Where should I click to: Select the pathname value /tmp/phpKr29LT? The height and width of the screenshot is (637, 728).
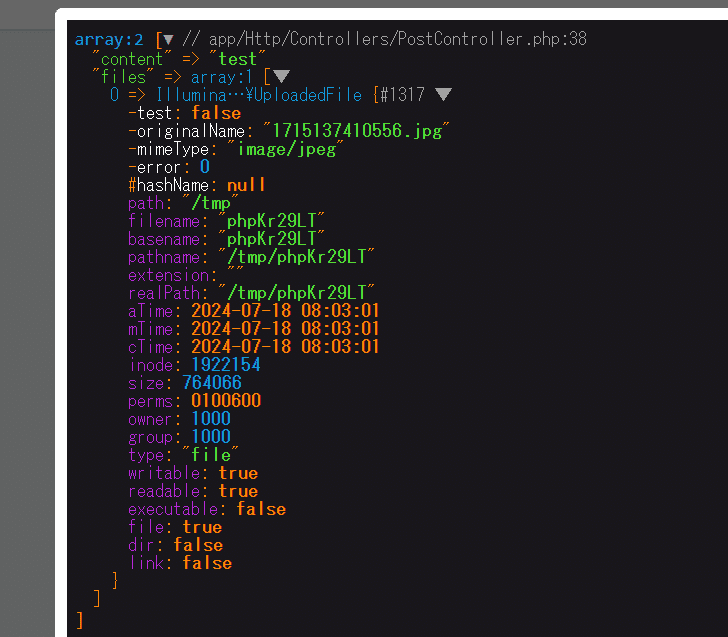click(x=296, y=257)
